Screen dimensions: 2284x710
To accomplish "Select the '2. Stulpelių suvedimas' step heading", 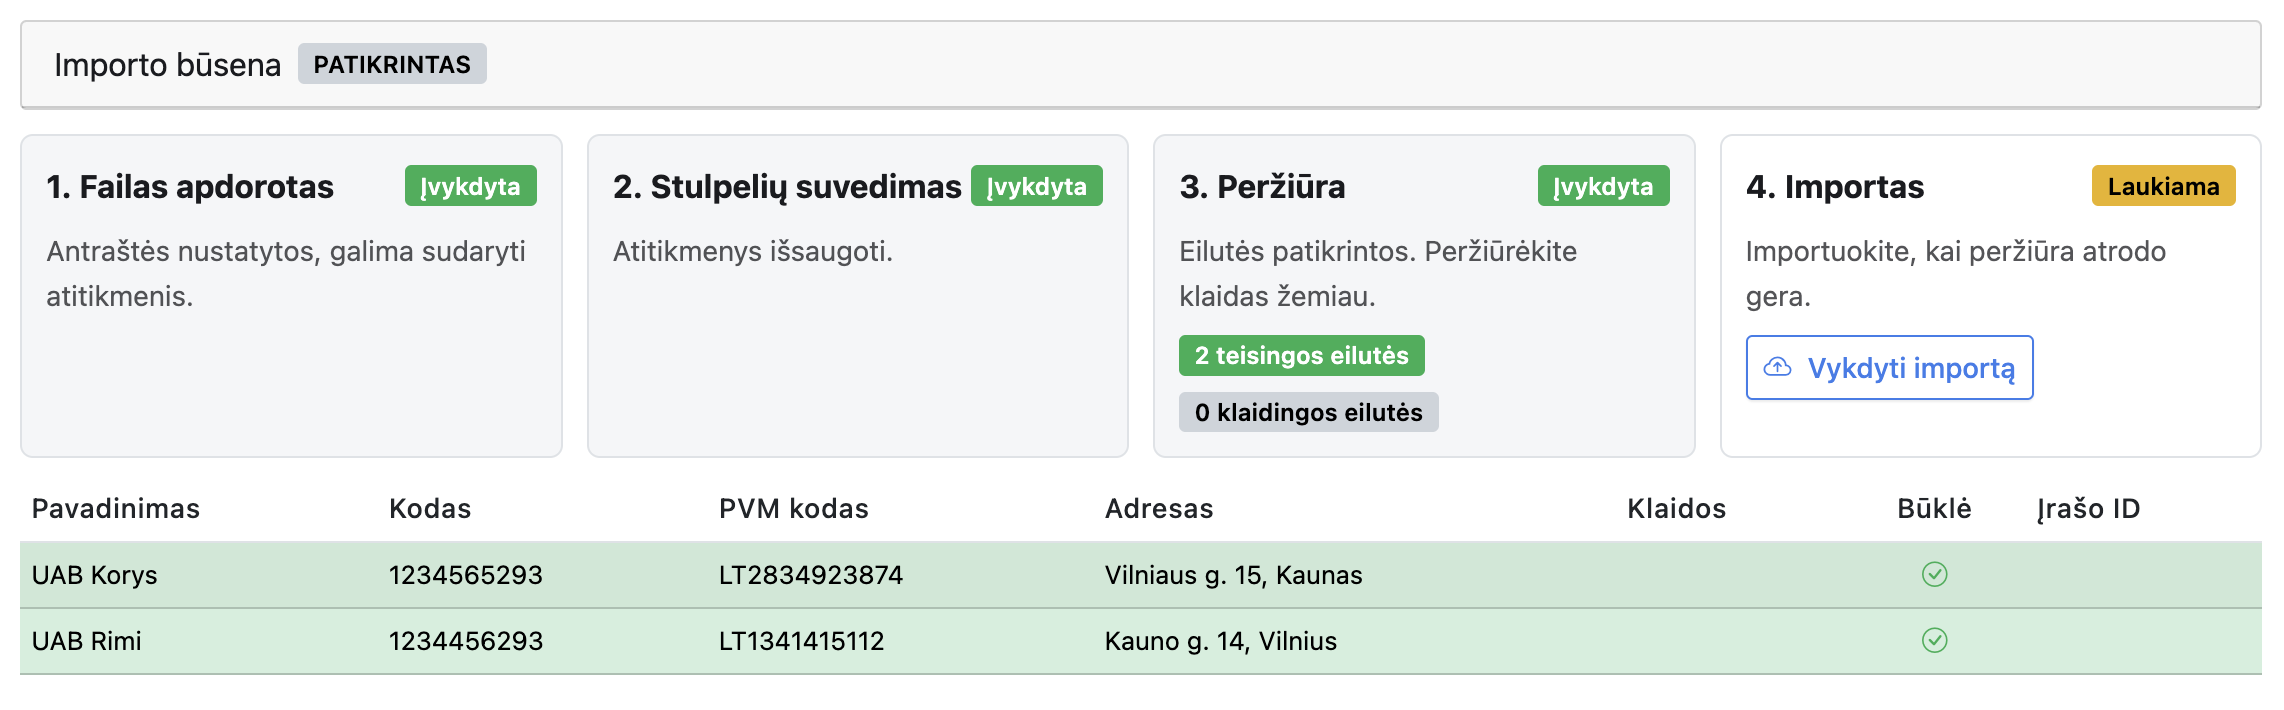I will pyautogui.click(x=787, y=187).
